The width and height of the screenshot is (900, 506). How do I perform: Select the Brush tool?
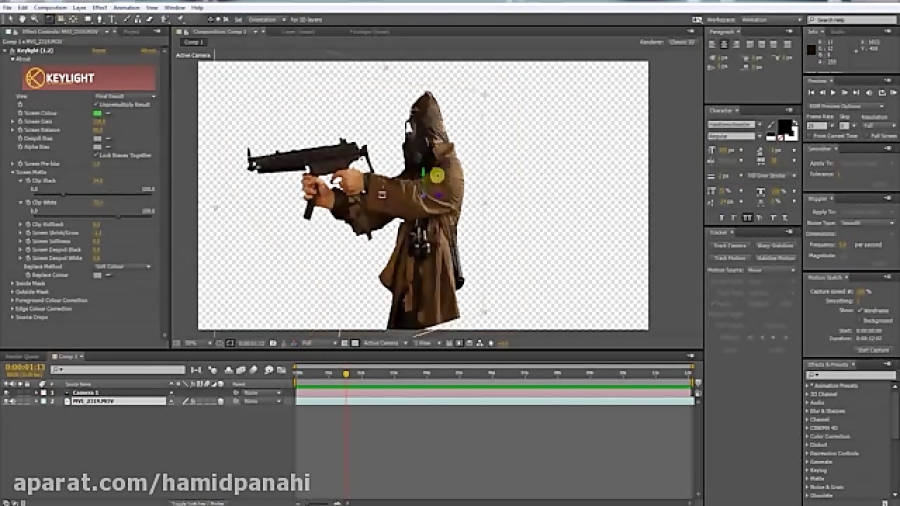(127, 20)
